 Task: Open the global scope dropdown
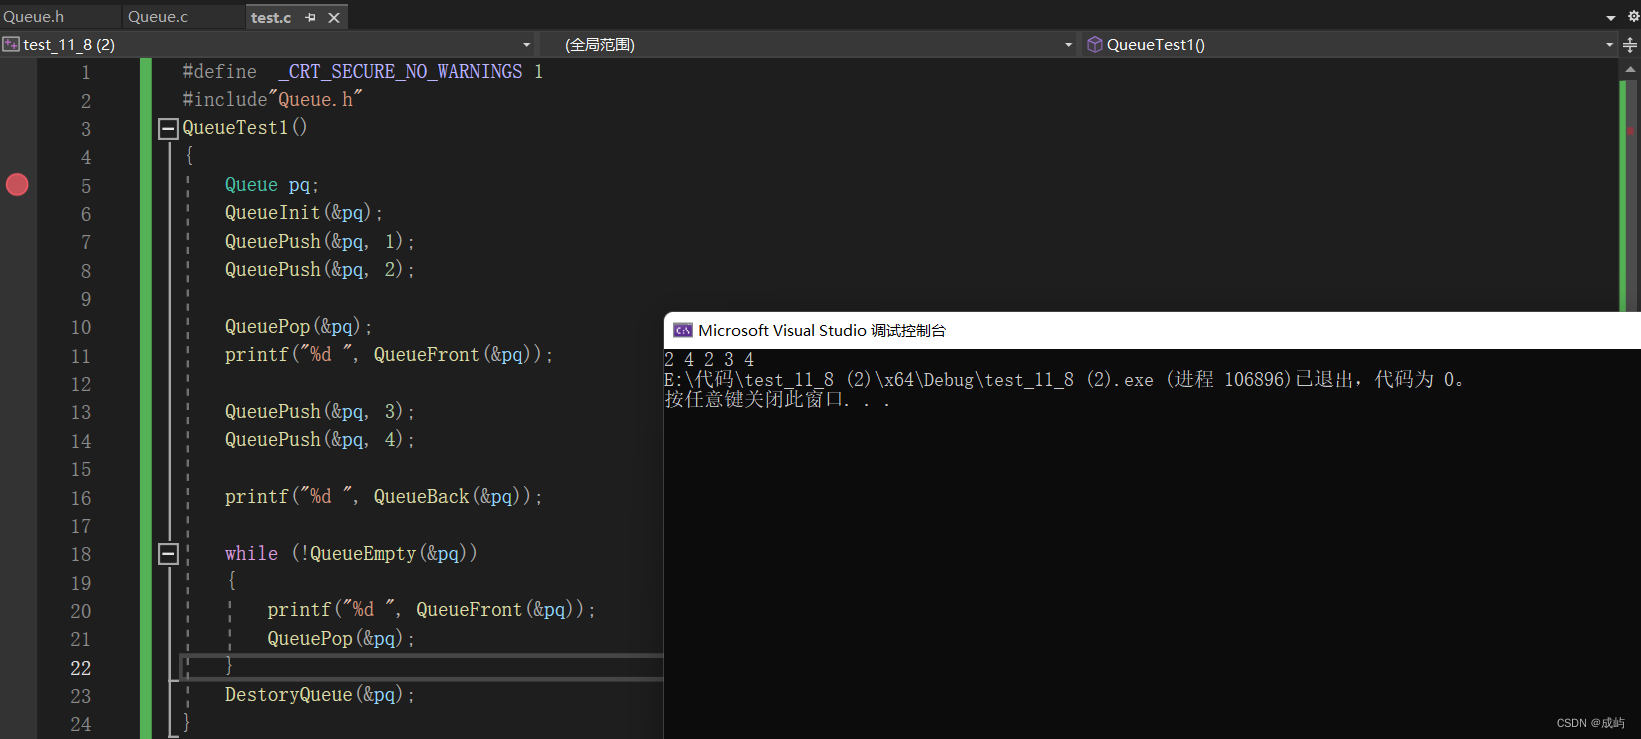click(x=1068, y=45)
